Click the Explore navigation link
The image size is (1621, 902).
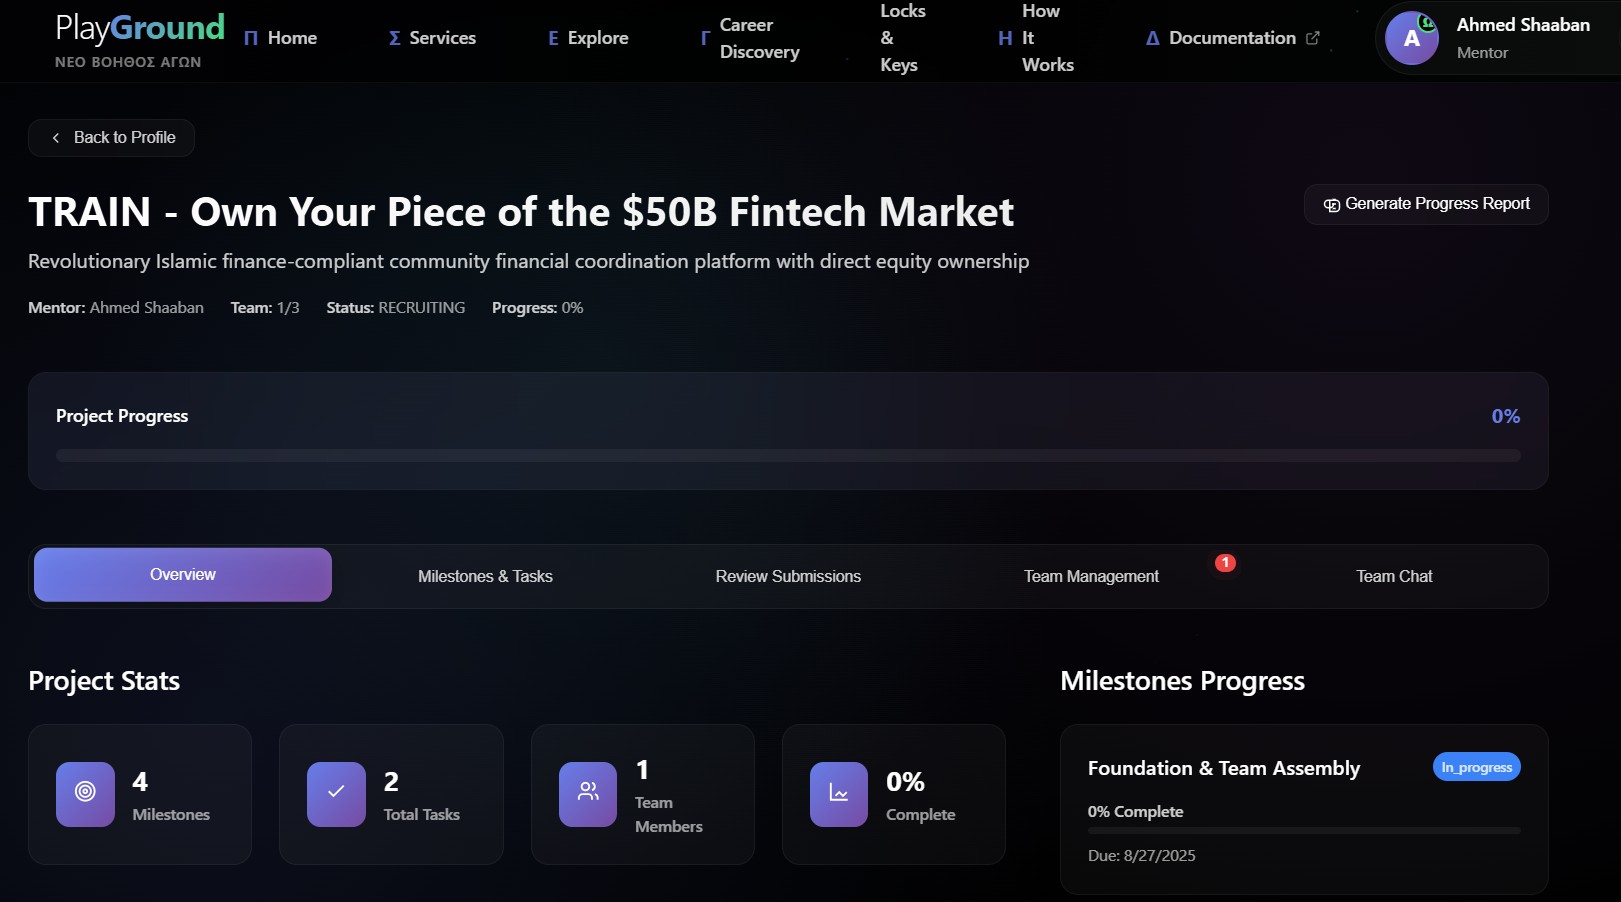coord(589,38)
